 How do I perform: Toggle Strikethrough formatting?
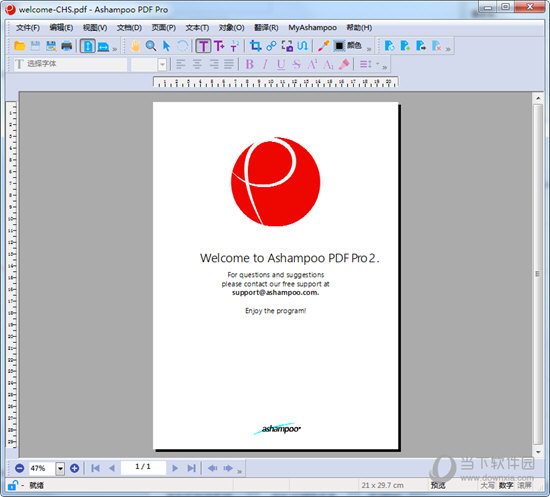pyautogui.click(x=297, y=64)
